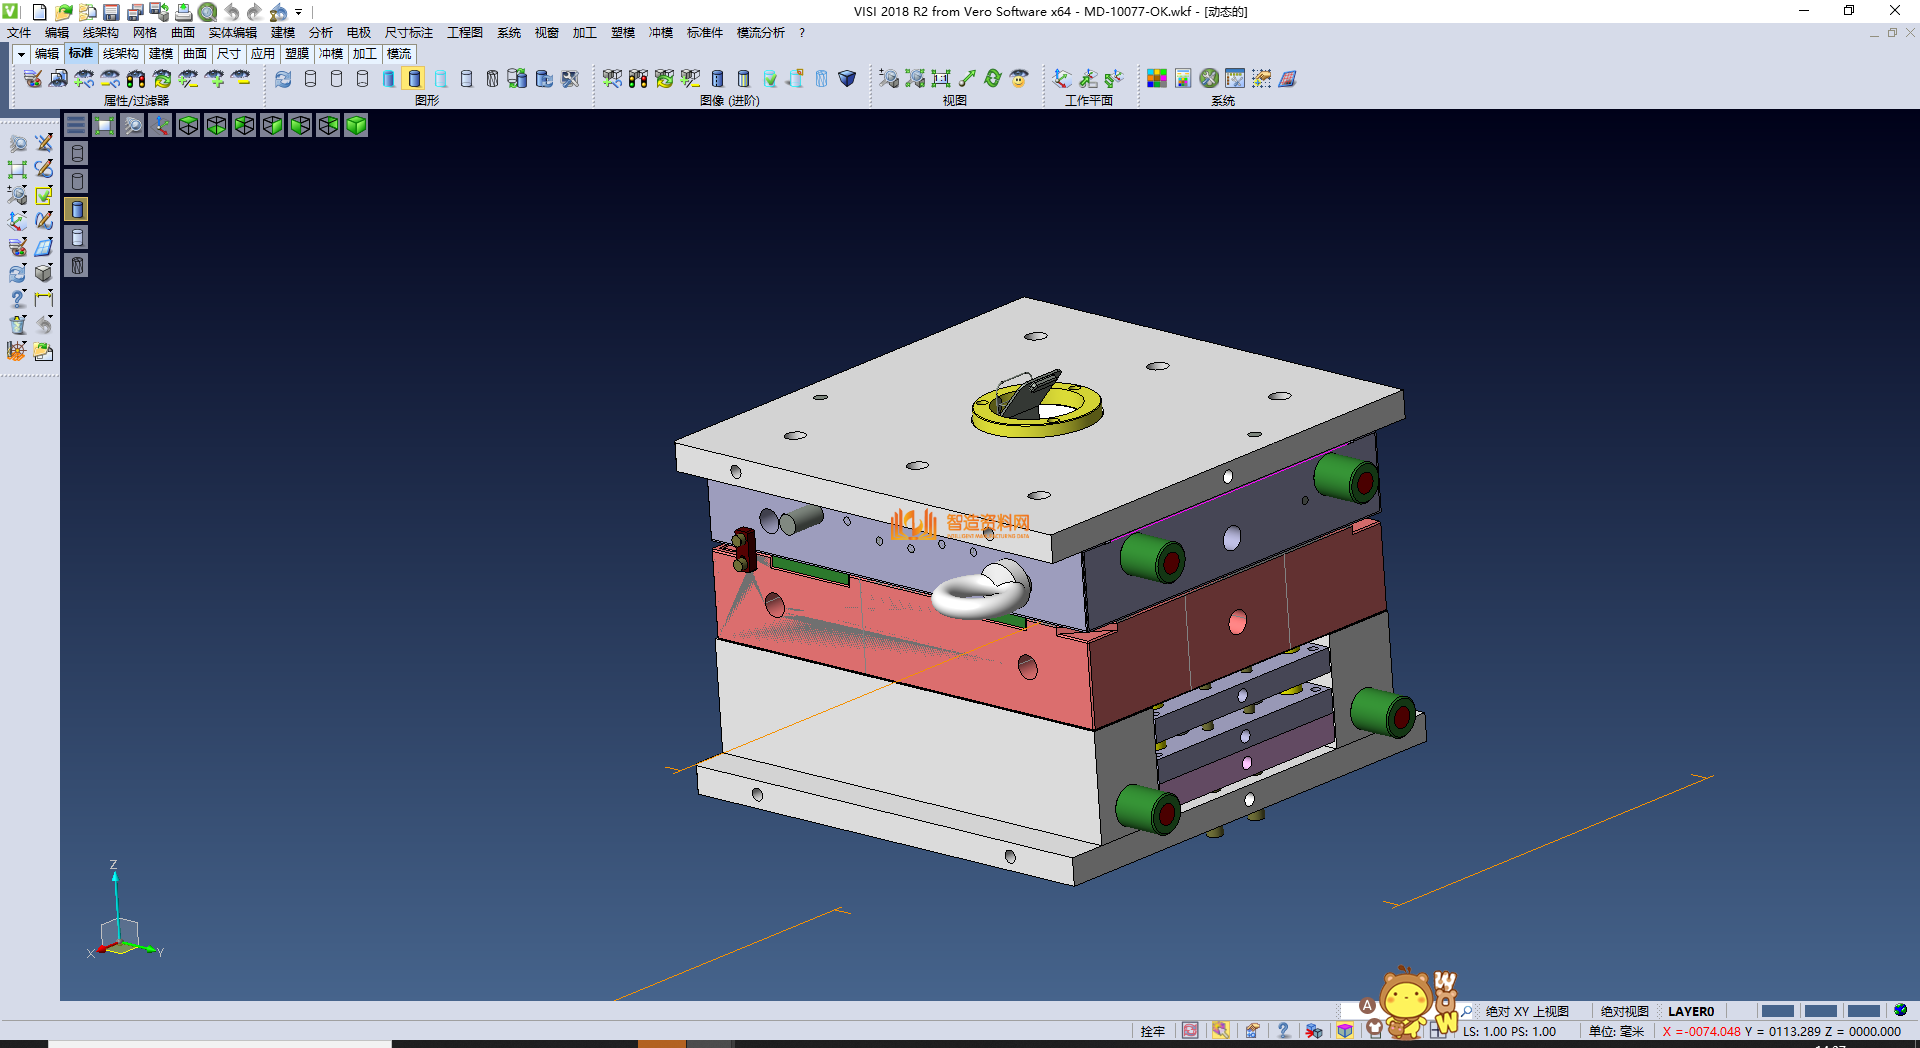Open the quick access toolbar dropdown arrow

[x=299, y=12]
